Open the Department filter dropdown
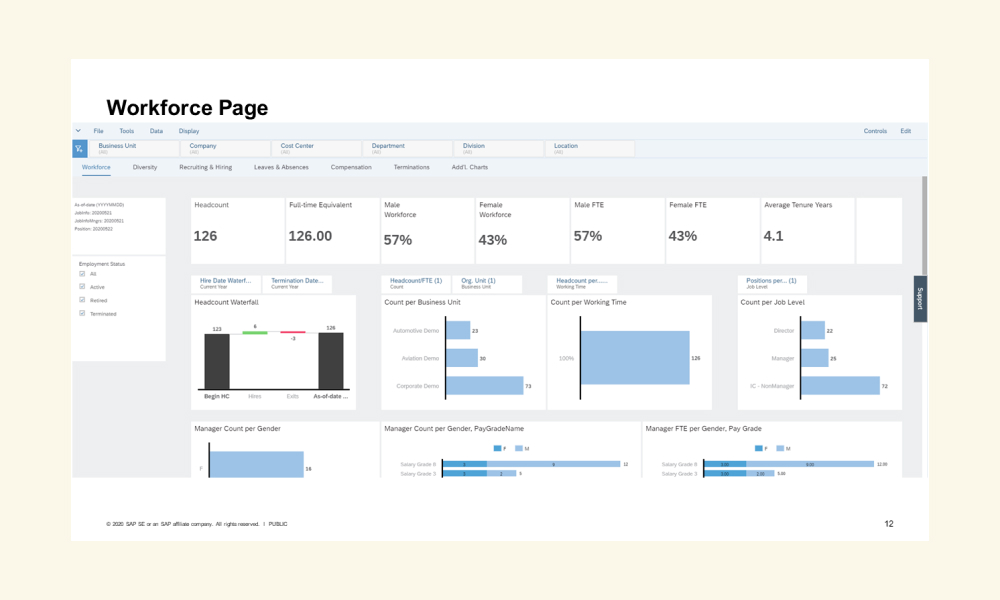The width and height of the screenshot is (1000, 600). click(408, 149)
